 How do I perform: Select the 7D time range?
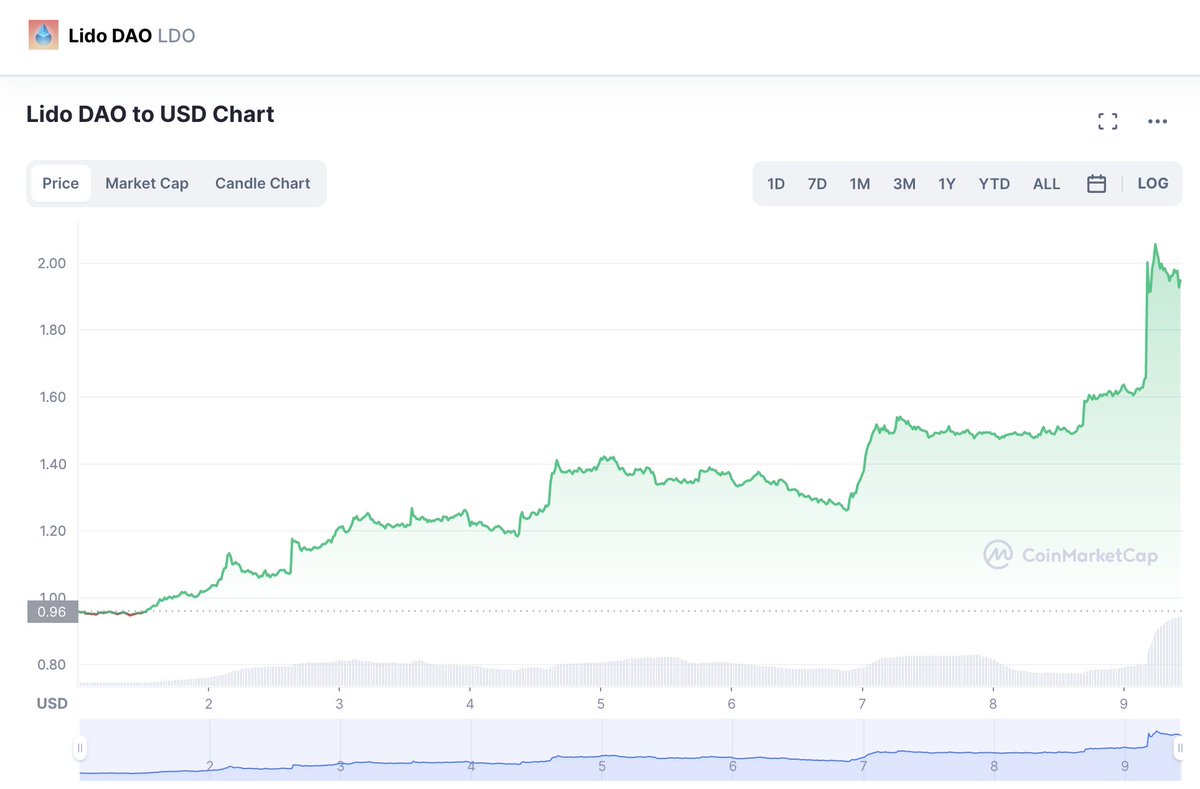coord(817,184)
